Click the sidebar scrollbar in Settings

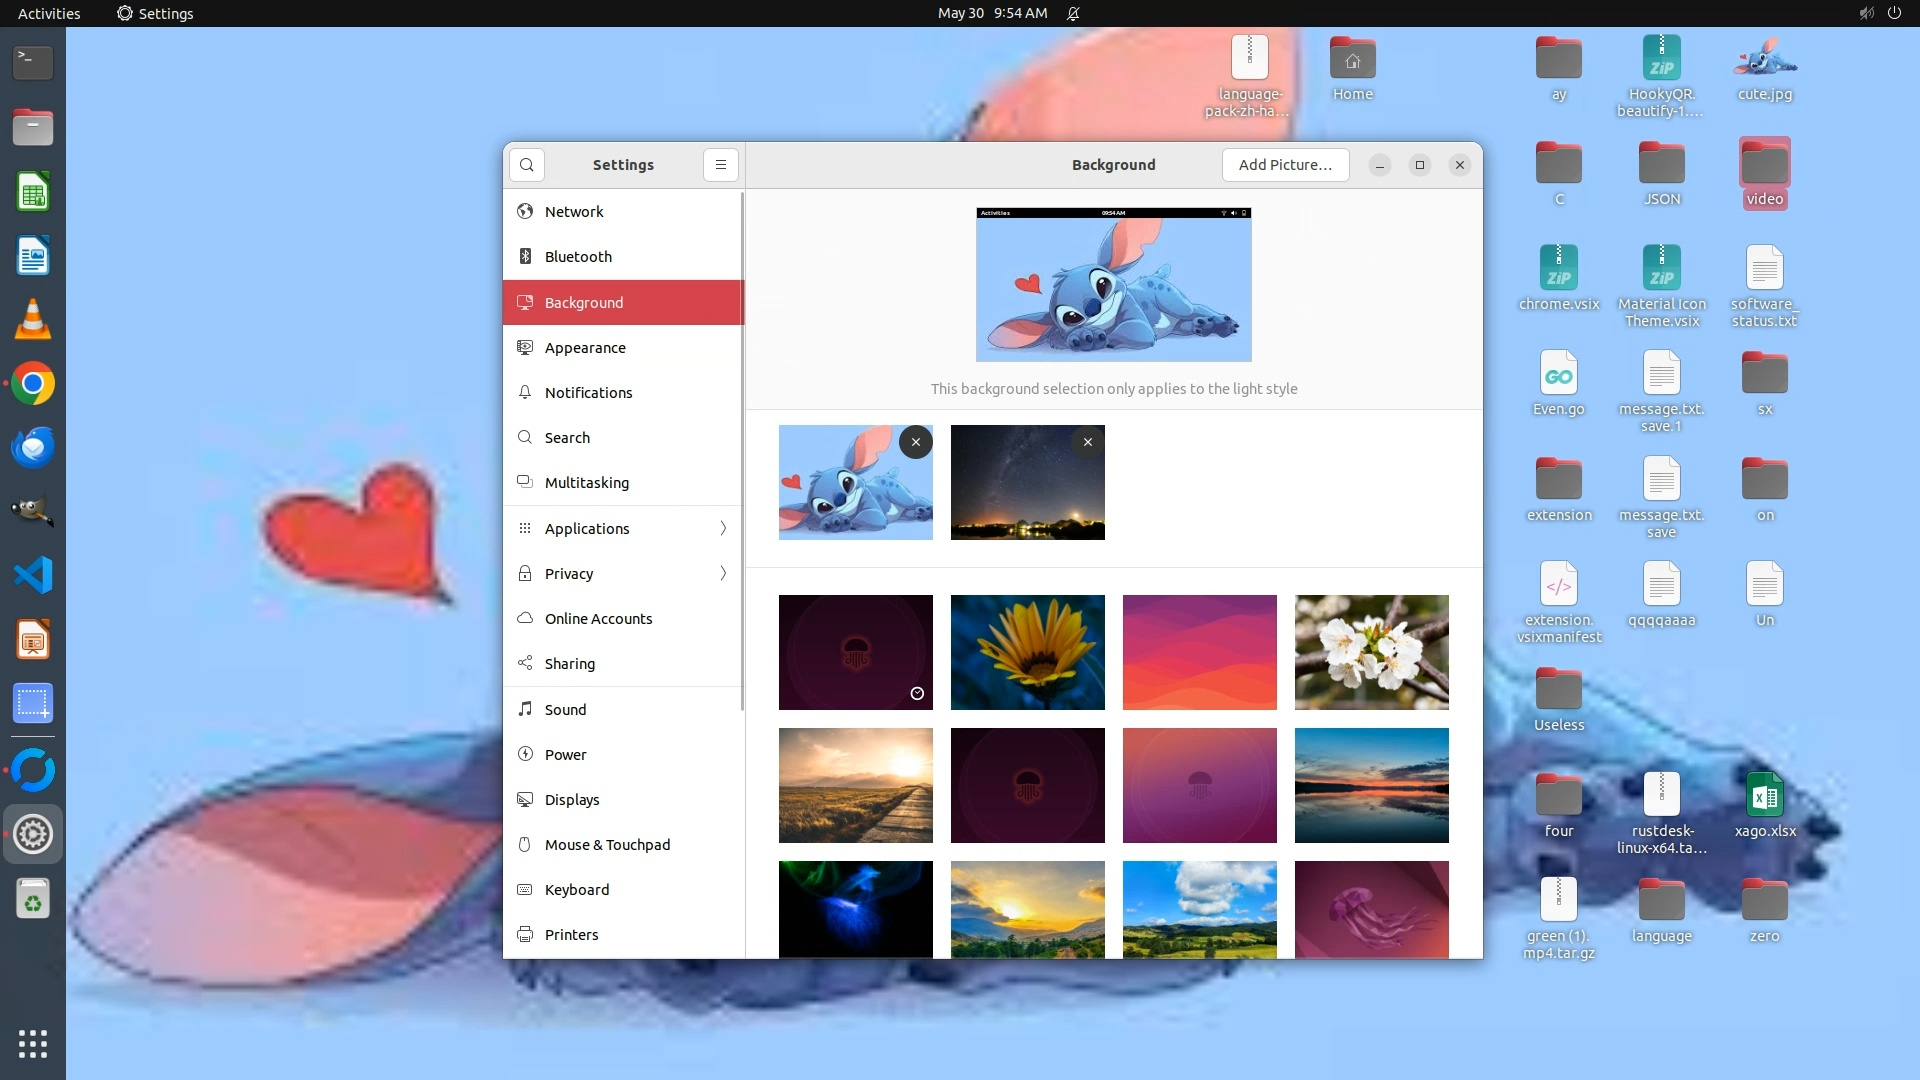[742, 450]
